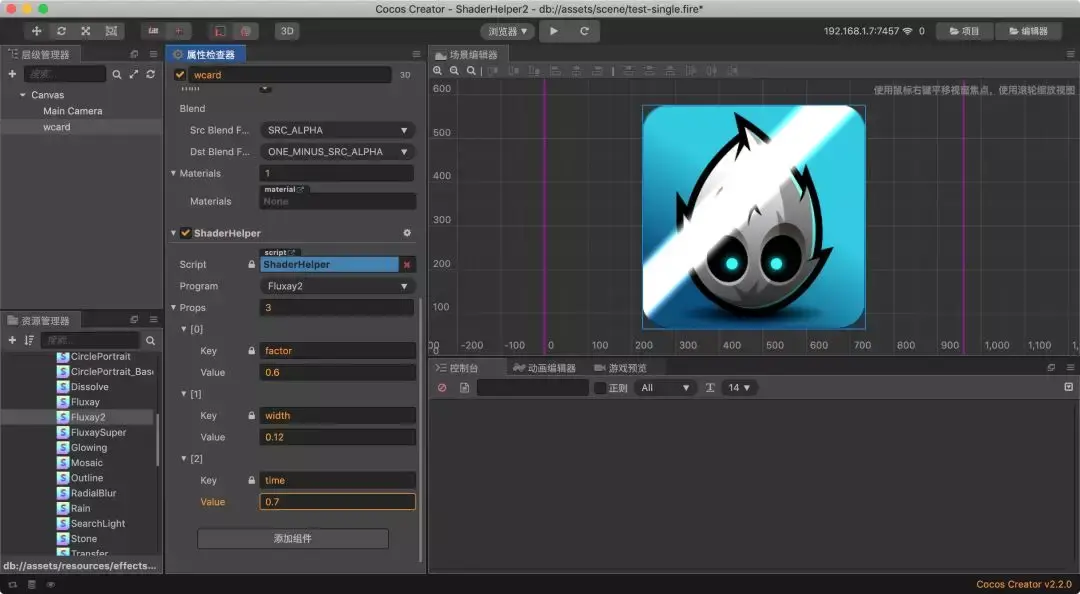Zoom out the scene view
Image resolution: width=1080 pixels, height=594 pixels.
pos(454,70)
